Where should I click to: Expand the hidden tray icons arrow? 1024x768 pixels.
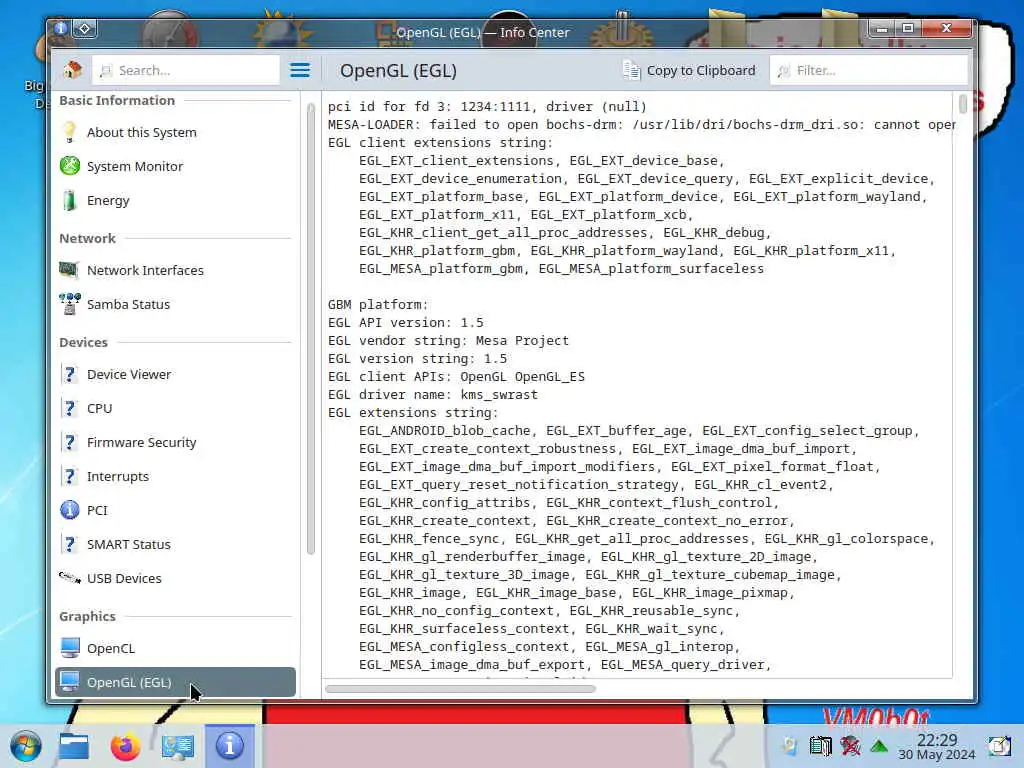[x=879, y=746]
